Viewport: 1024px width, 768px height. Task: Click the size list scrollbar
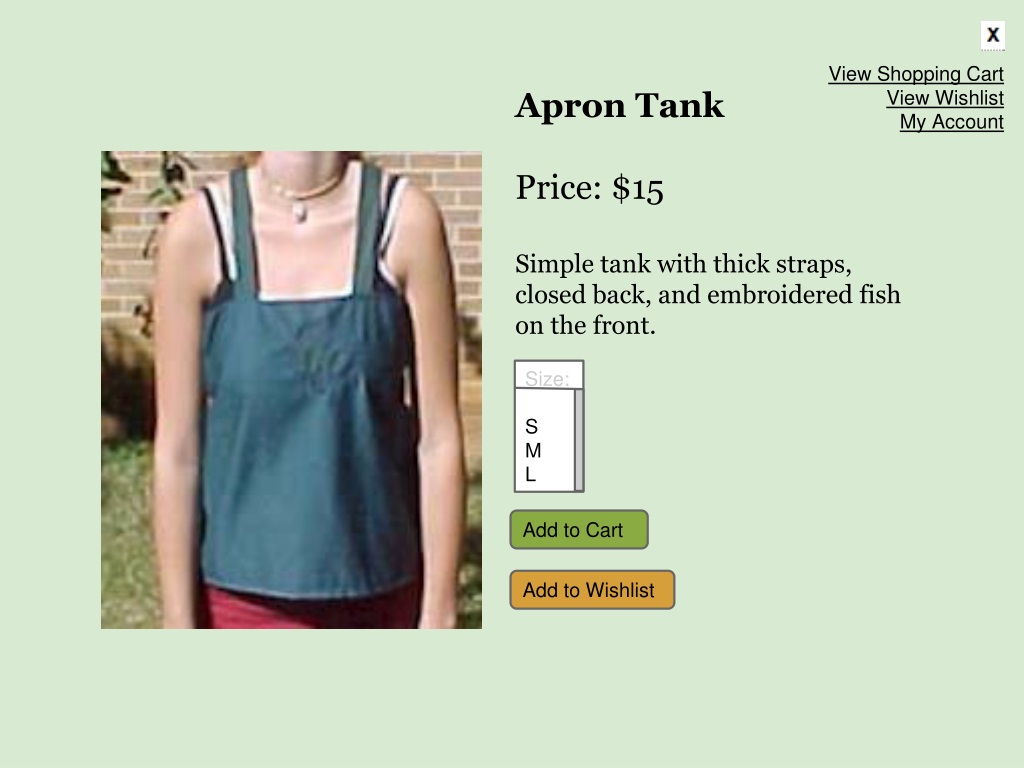579,441
